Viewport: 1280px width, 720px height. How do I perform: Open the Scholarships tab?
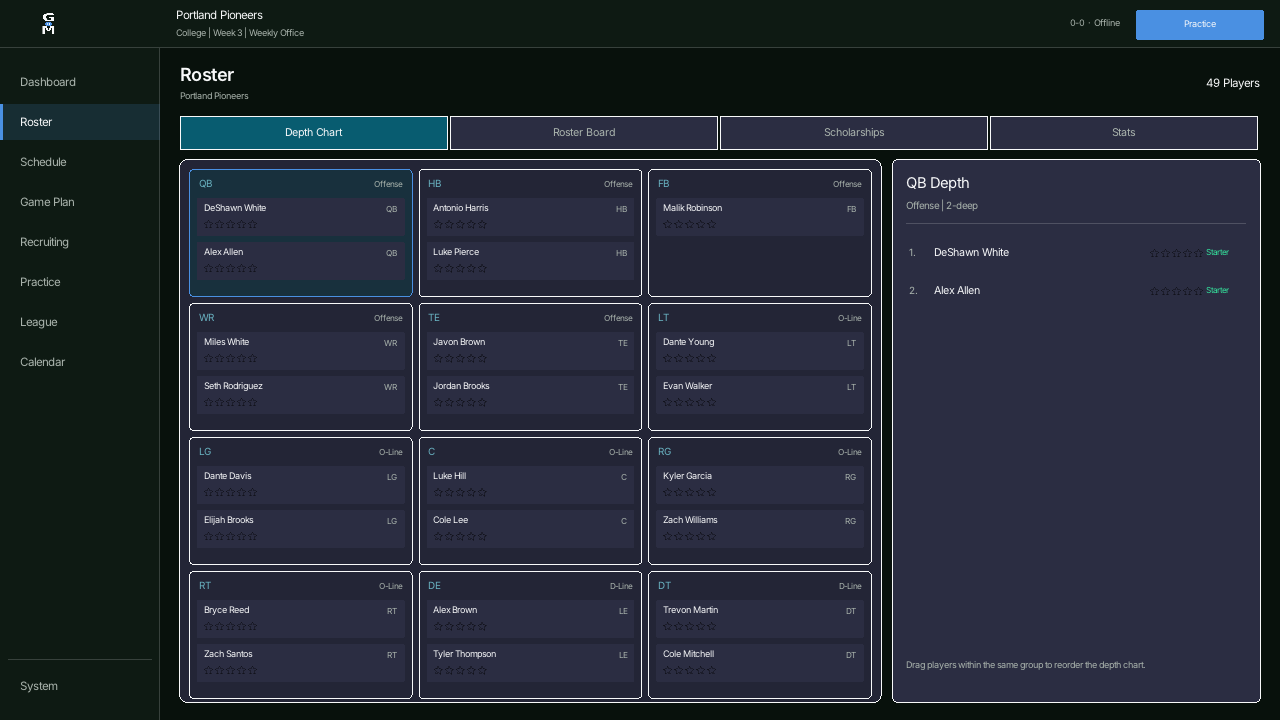tap(854, 133)
